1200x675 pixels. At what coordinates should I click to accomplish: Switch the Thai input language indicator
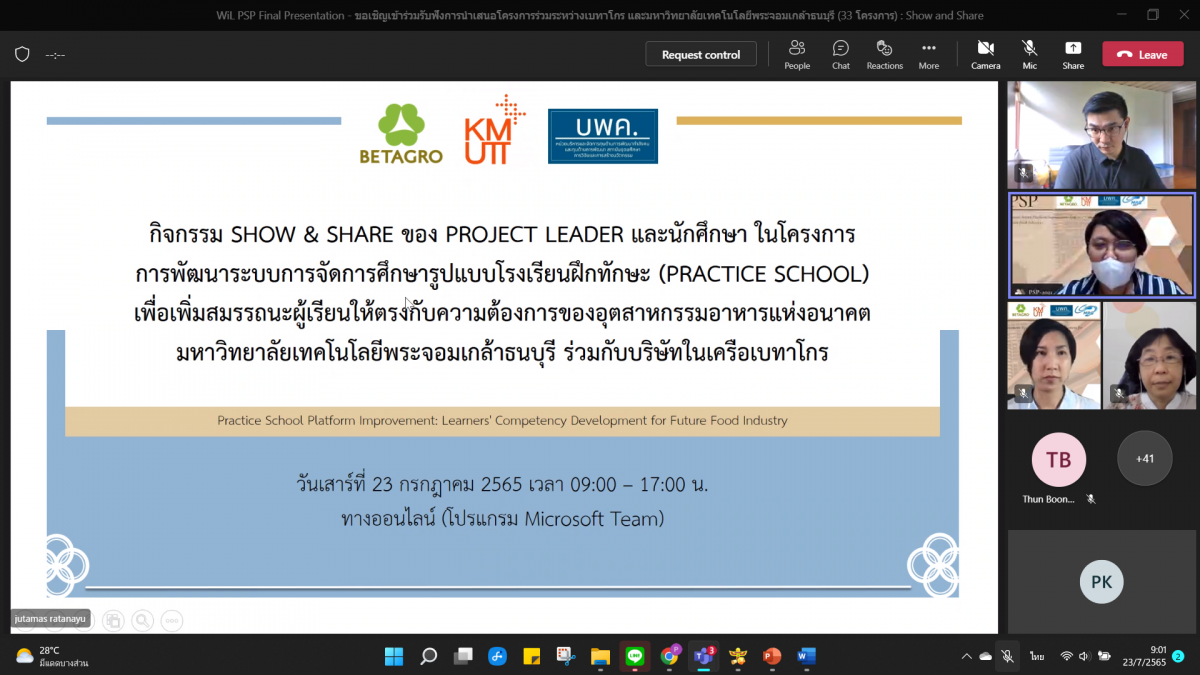(x=1037, y=656)
